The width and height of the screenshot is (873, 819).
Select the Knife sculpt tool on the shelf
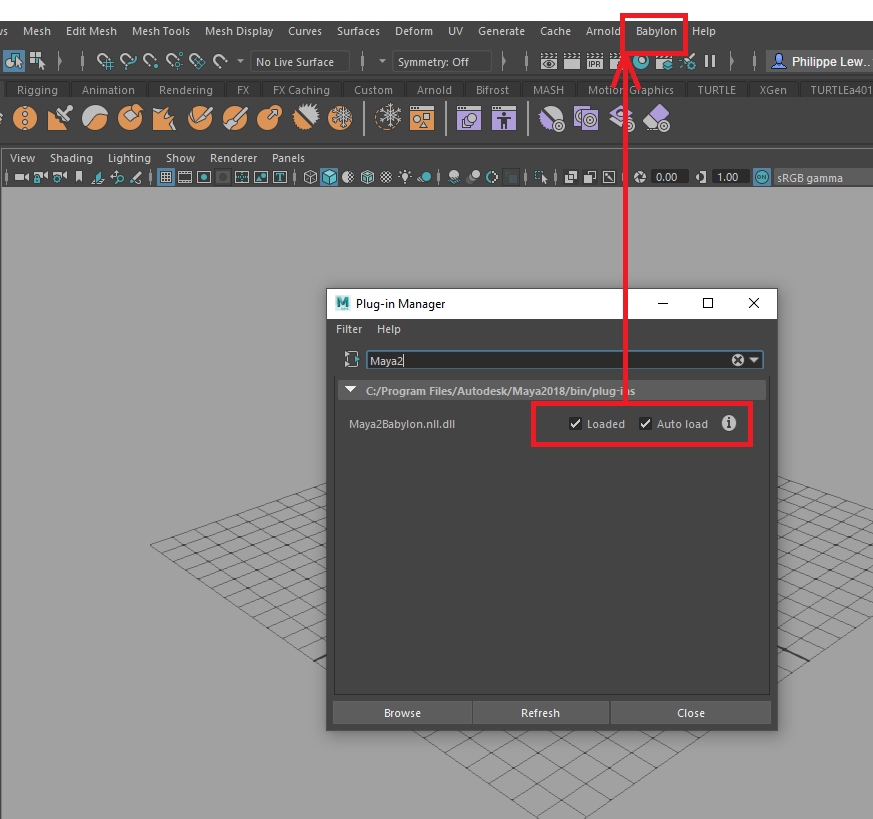(200, 118)
